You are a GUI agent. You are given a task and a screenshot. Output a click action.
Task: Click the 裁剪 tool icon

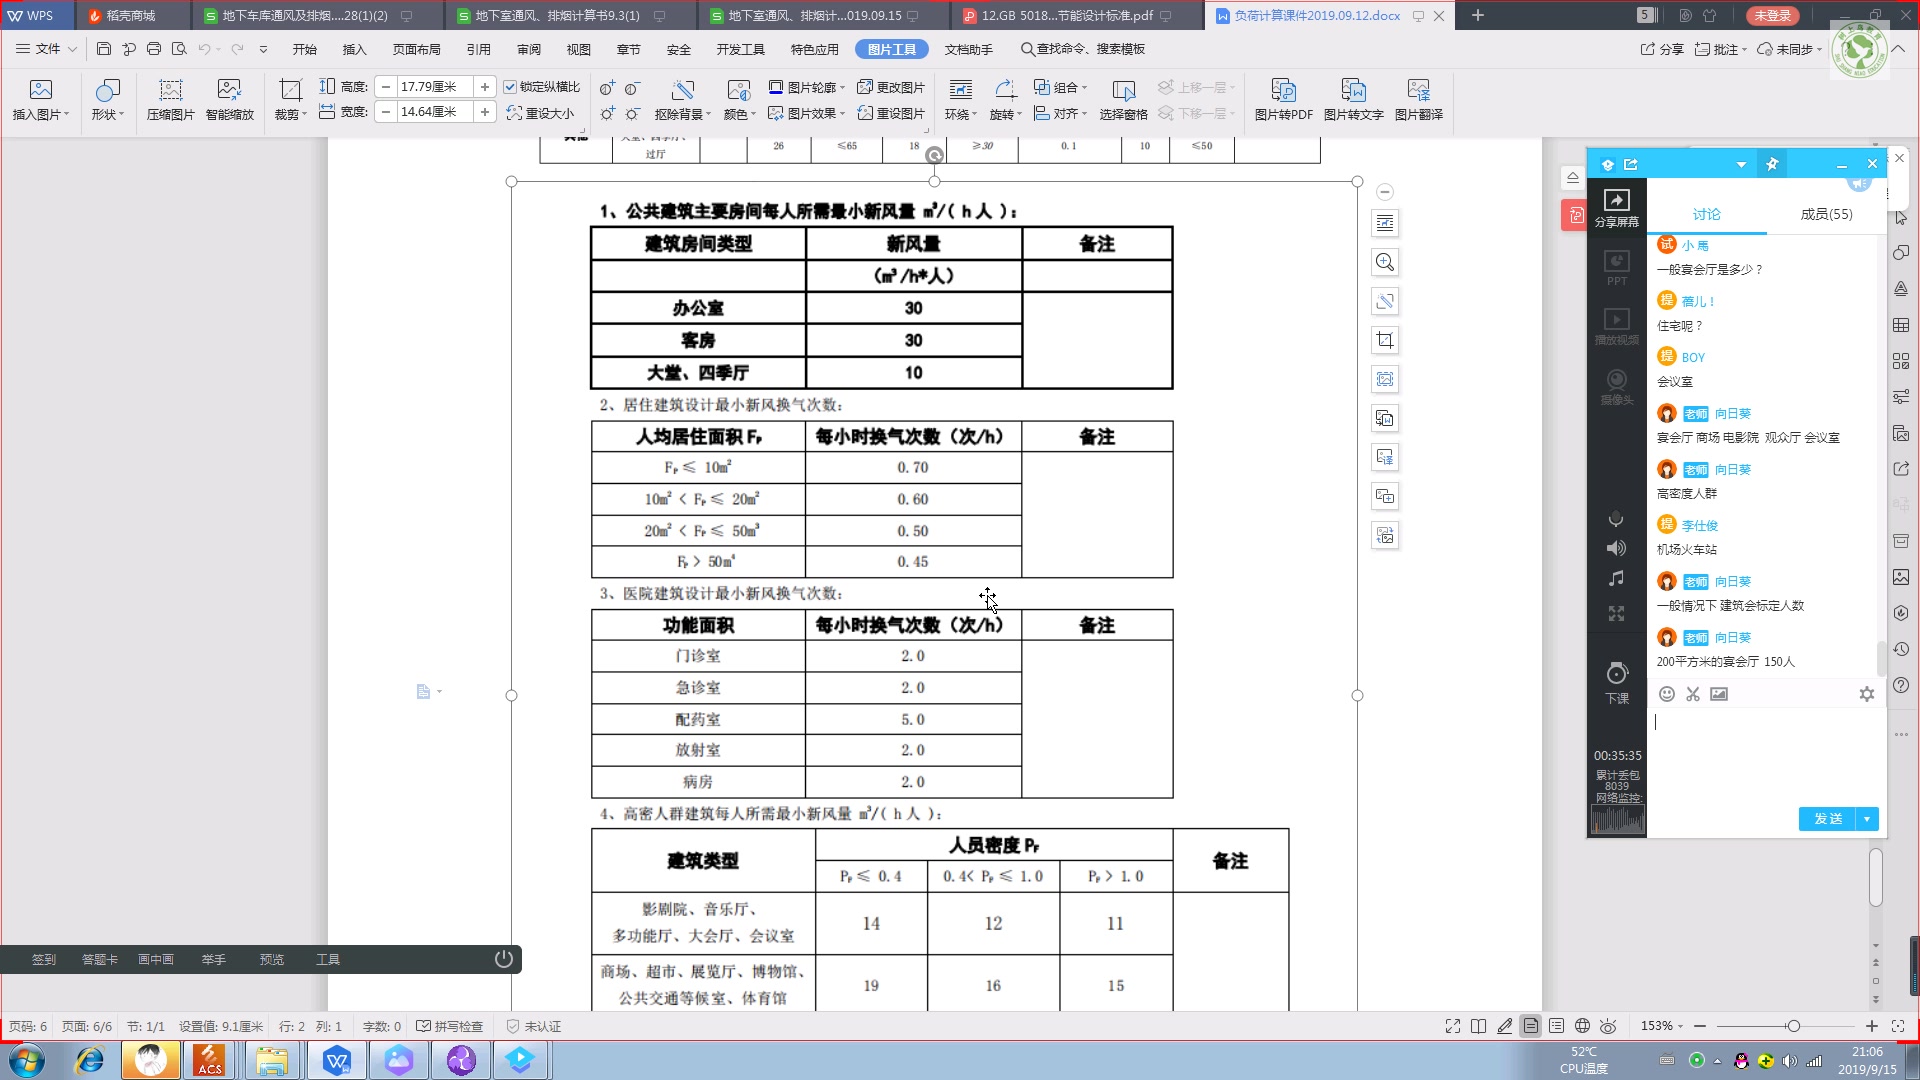[x=289, y=99]
